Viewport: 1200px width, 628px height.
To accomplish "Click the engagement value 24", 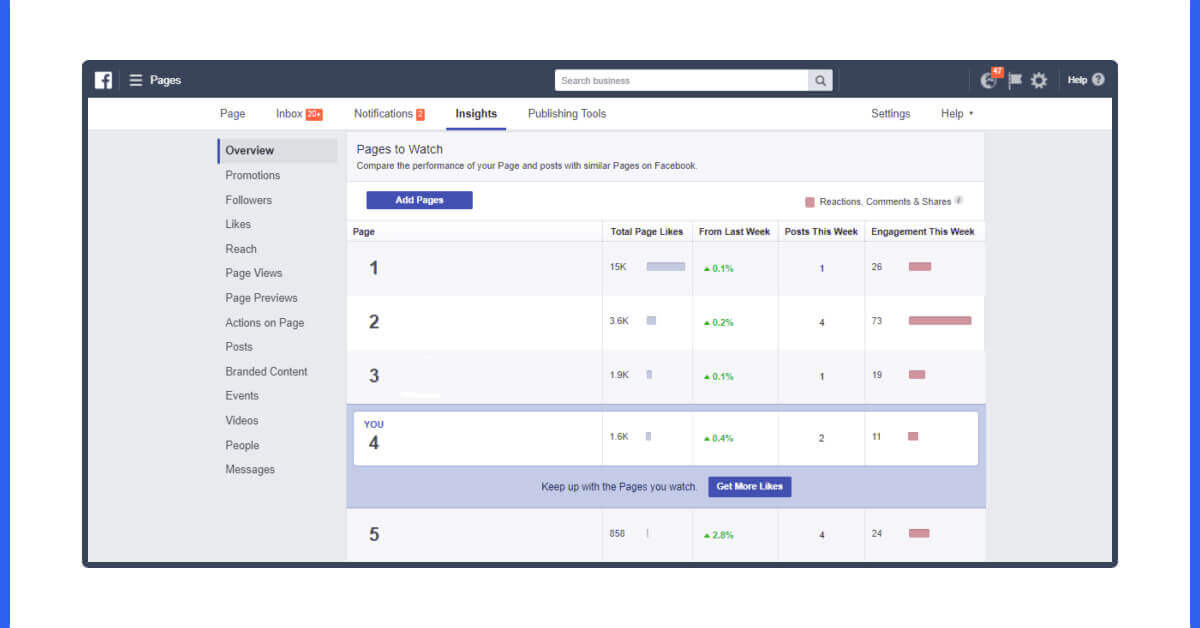I will click(877, 534).
